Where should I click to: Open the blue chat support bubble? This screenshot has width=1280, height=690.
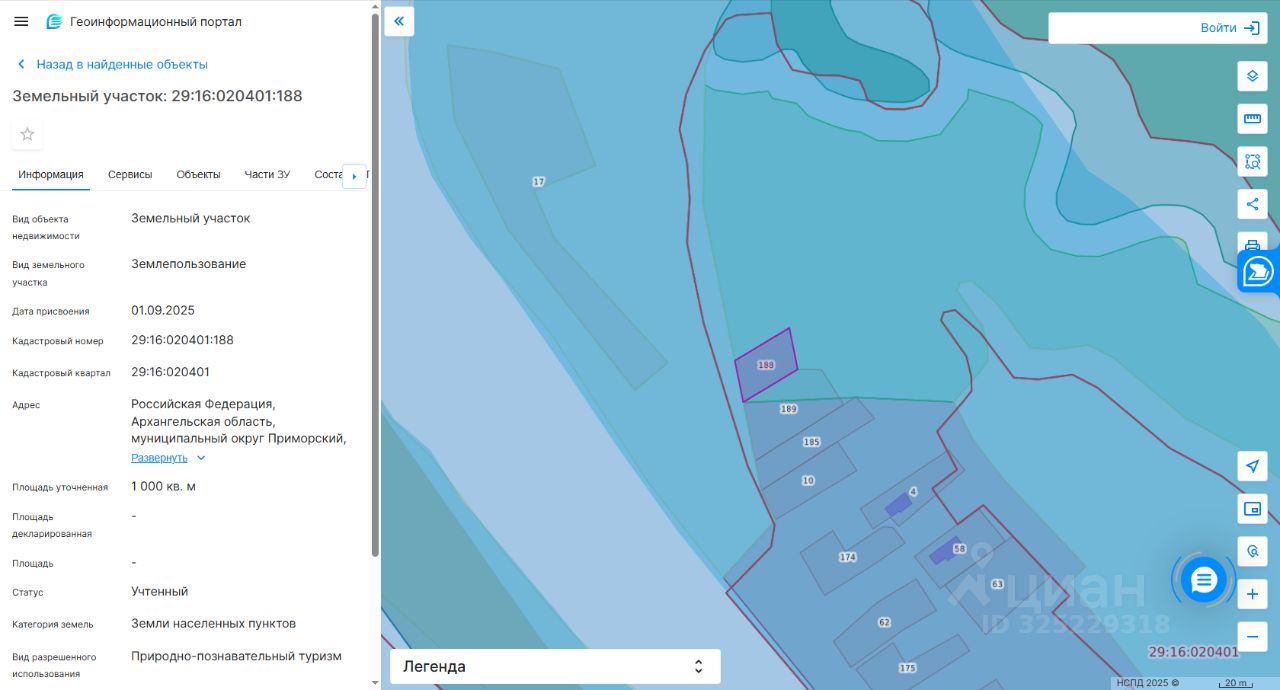[x=1203, y=579]
